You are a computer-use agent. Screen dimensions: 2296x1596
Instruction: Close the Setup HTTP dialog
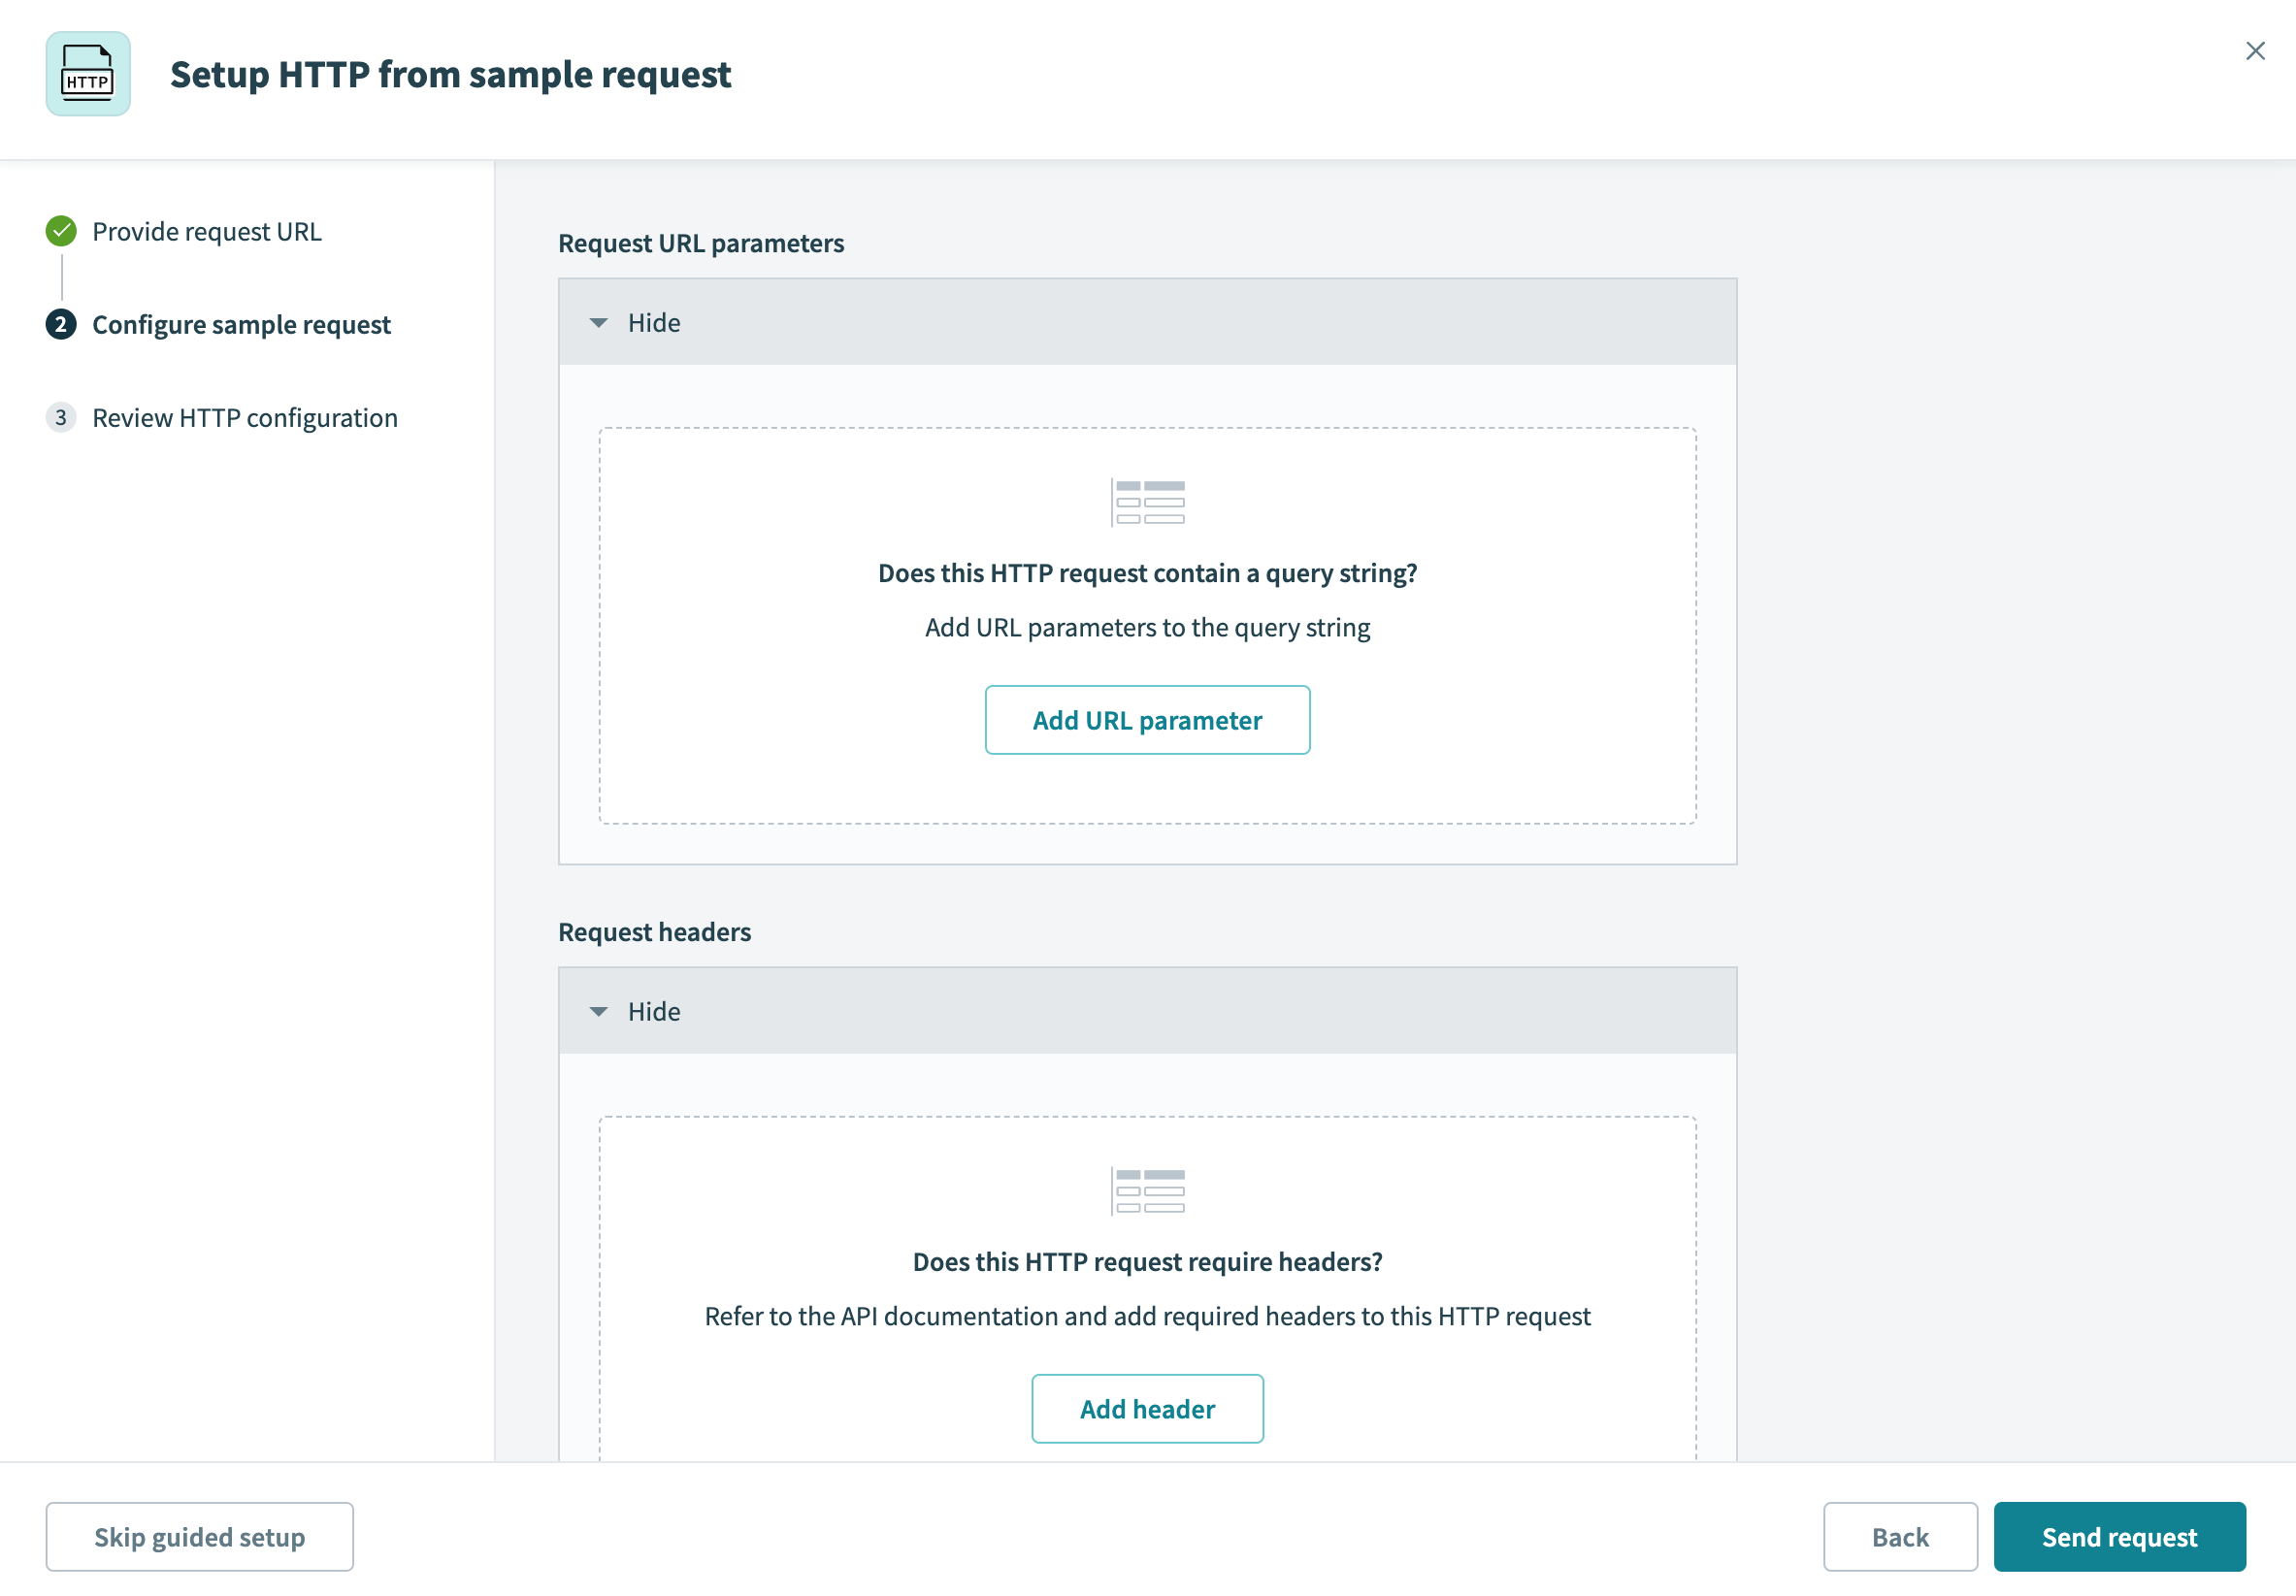[x=2255, y=51]
